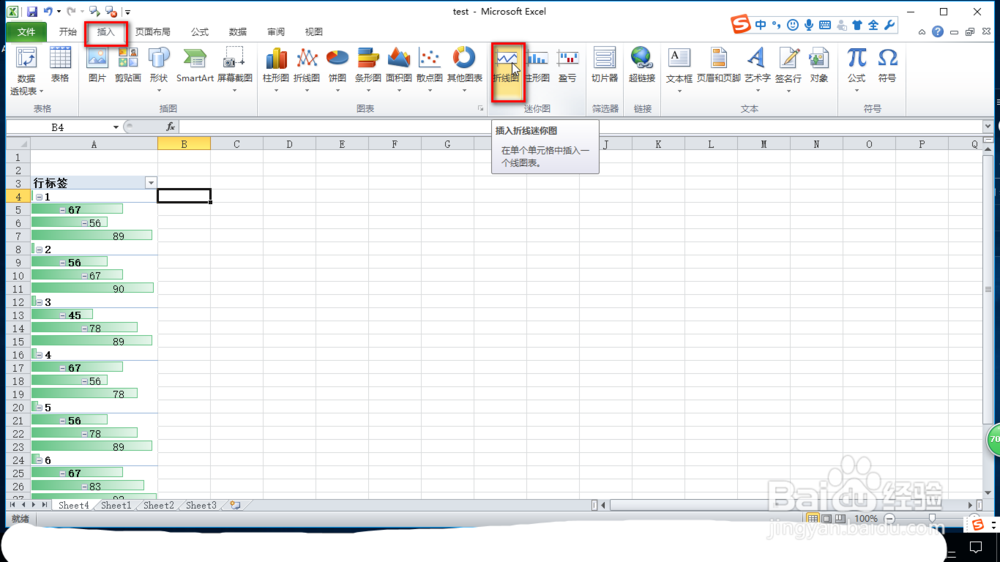
Task: Open the PivotTable (数据透视表) tool
Action: tap(26, 70)
